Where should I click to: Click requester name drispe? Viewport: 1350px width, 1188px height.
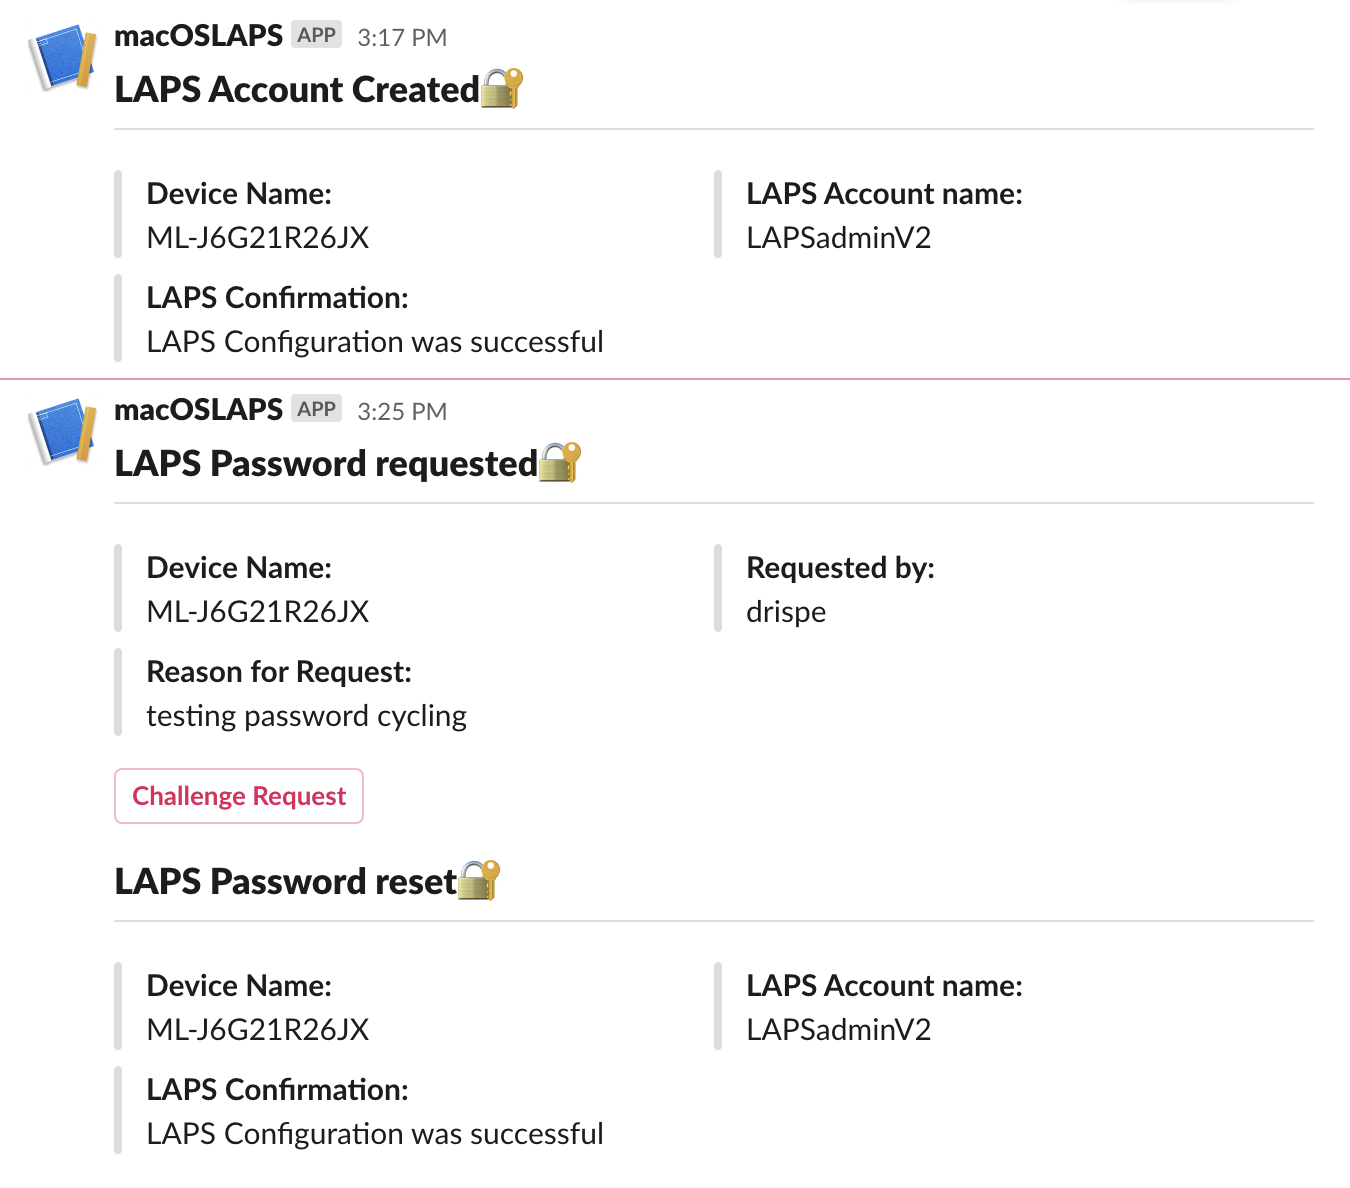tap(786, 611)
